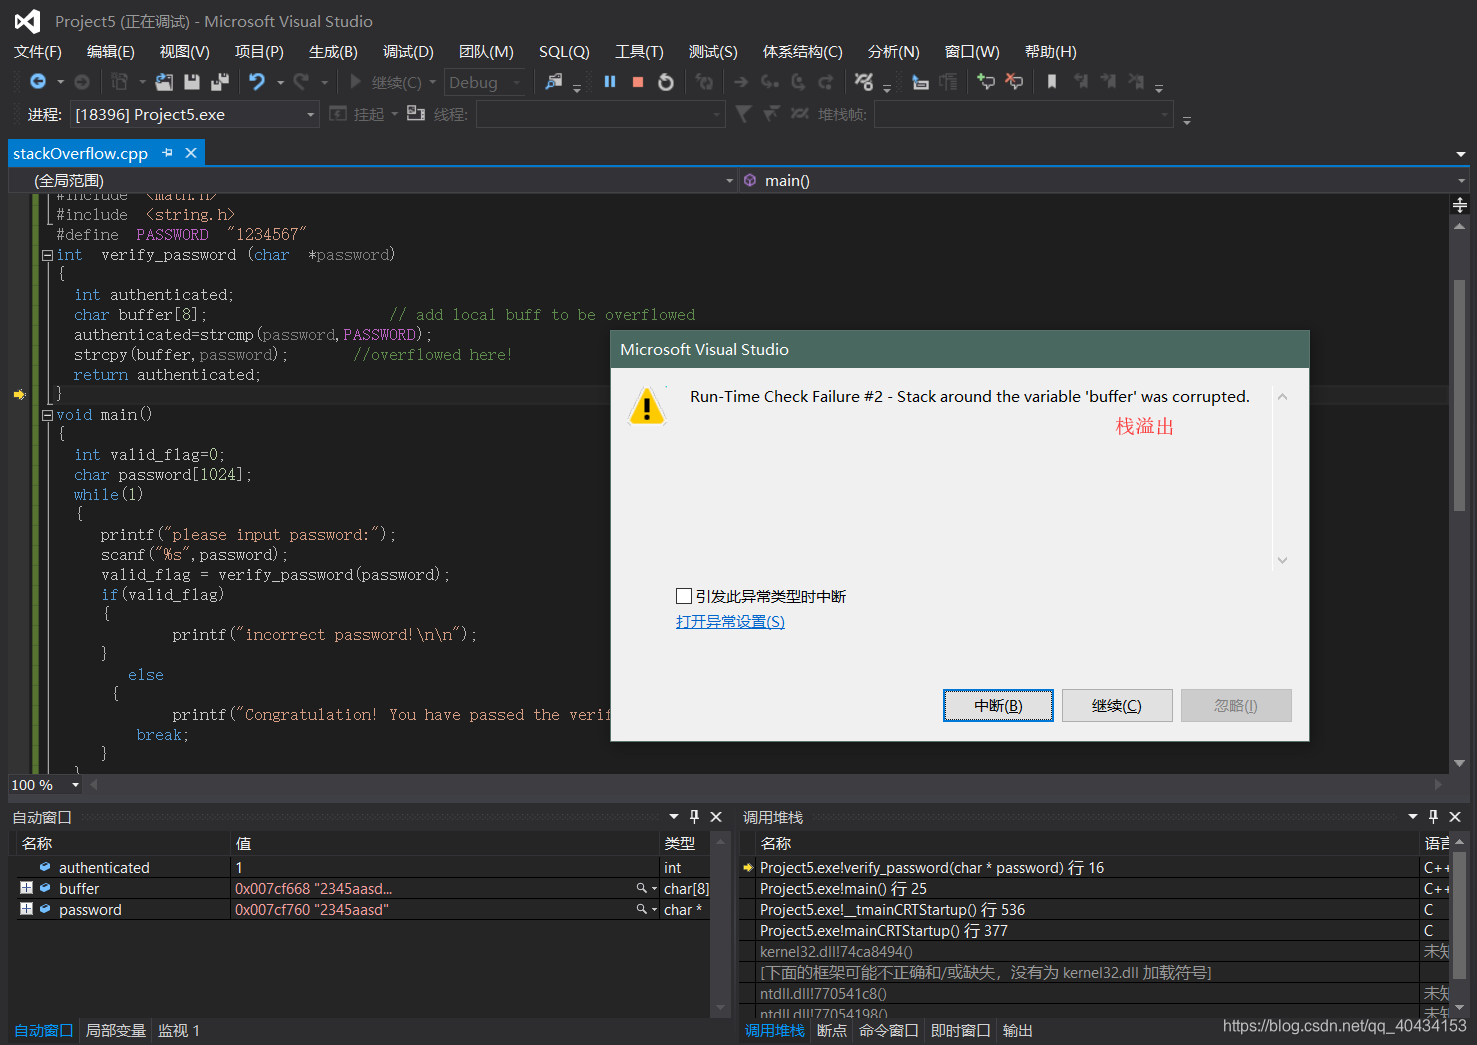
Task: Click the 打开异常设置(S) link
Action: click(x=730, y=621)
